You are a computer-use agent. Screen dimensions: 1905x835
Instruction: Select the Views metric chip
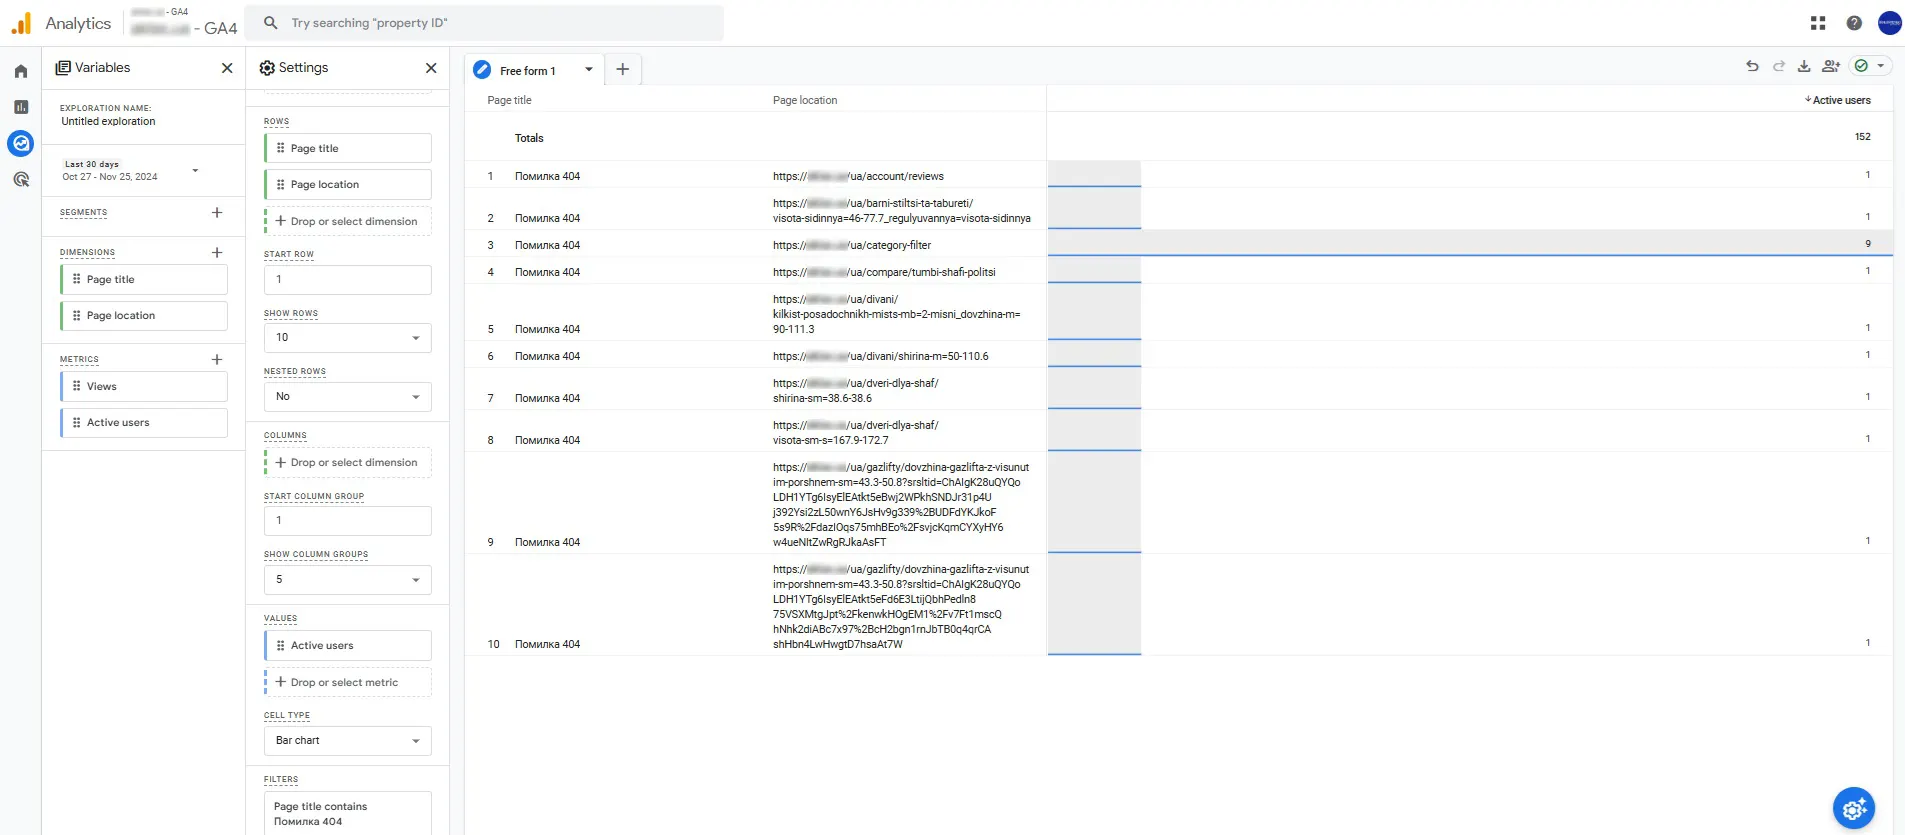144,387
